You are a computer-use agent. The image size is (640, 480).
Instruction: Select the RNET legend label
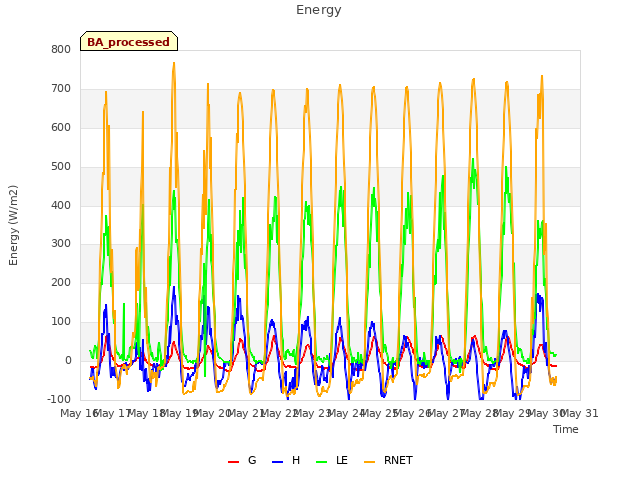coord(398,460)
